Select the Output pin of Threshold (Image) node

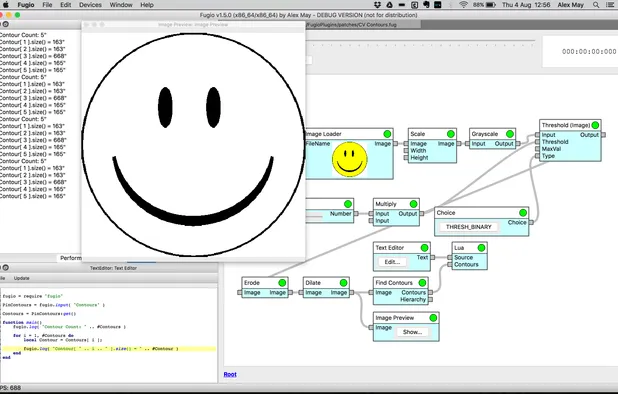(x=603, y=135)
